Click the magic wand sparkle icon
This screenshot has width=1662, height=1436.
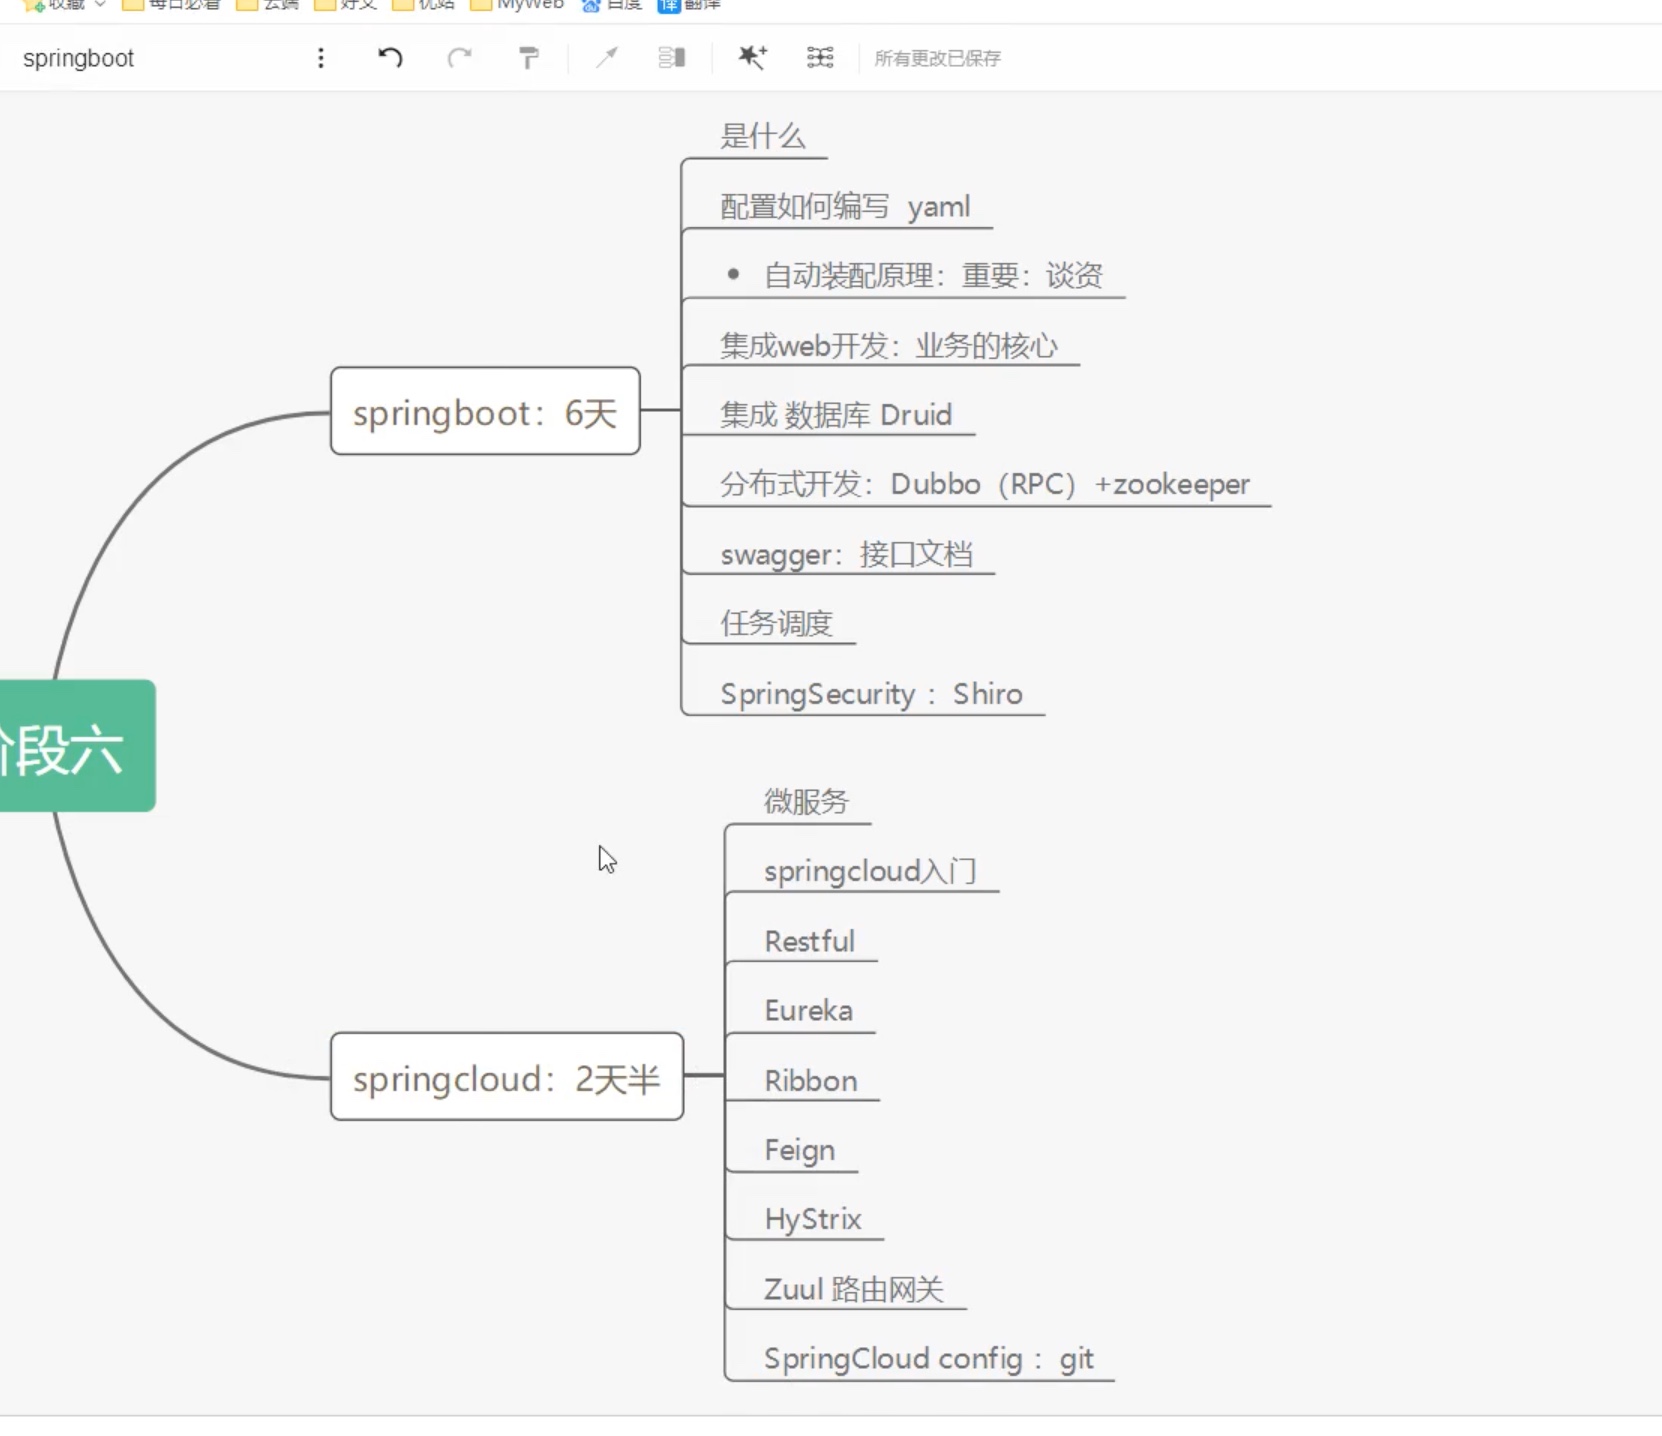(752, 58)
